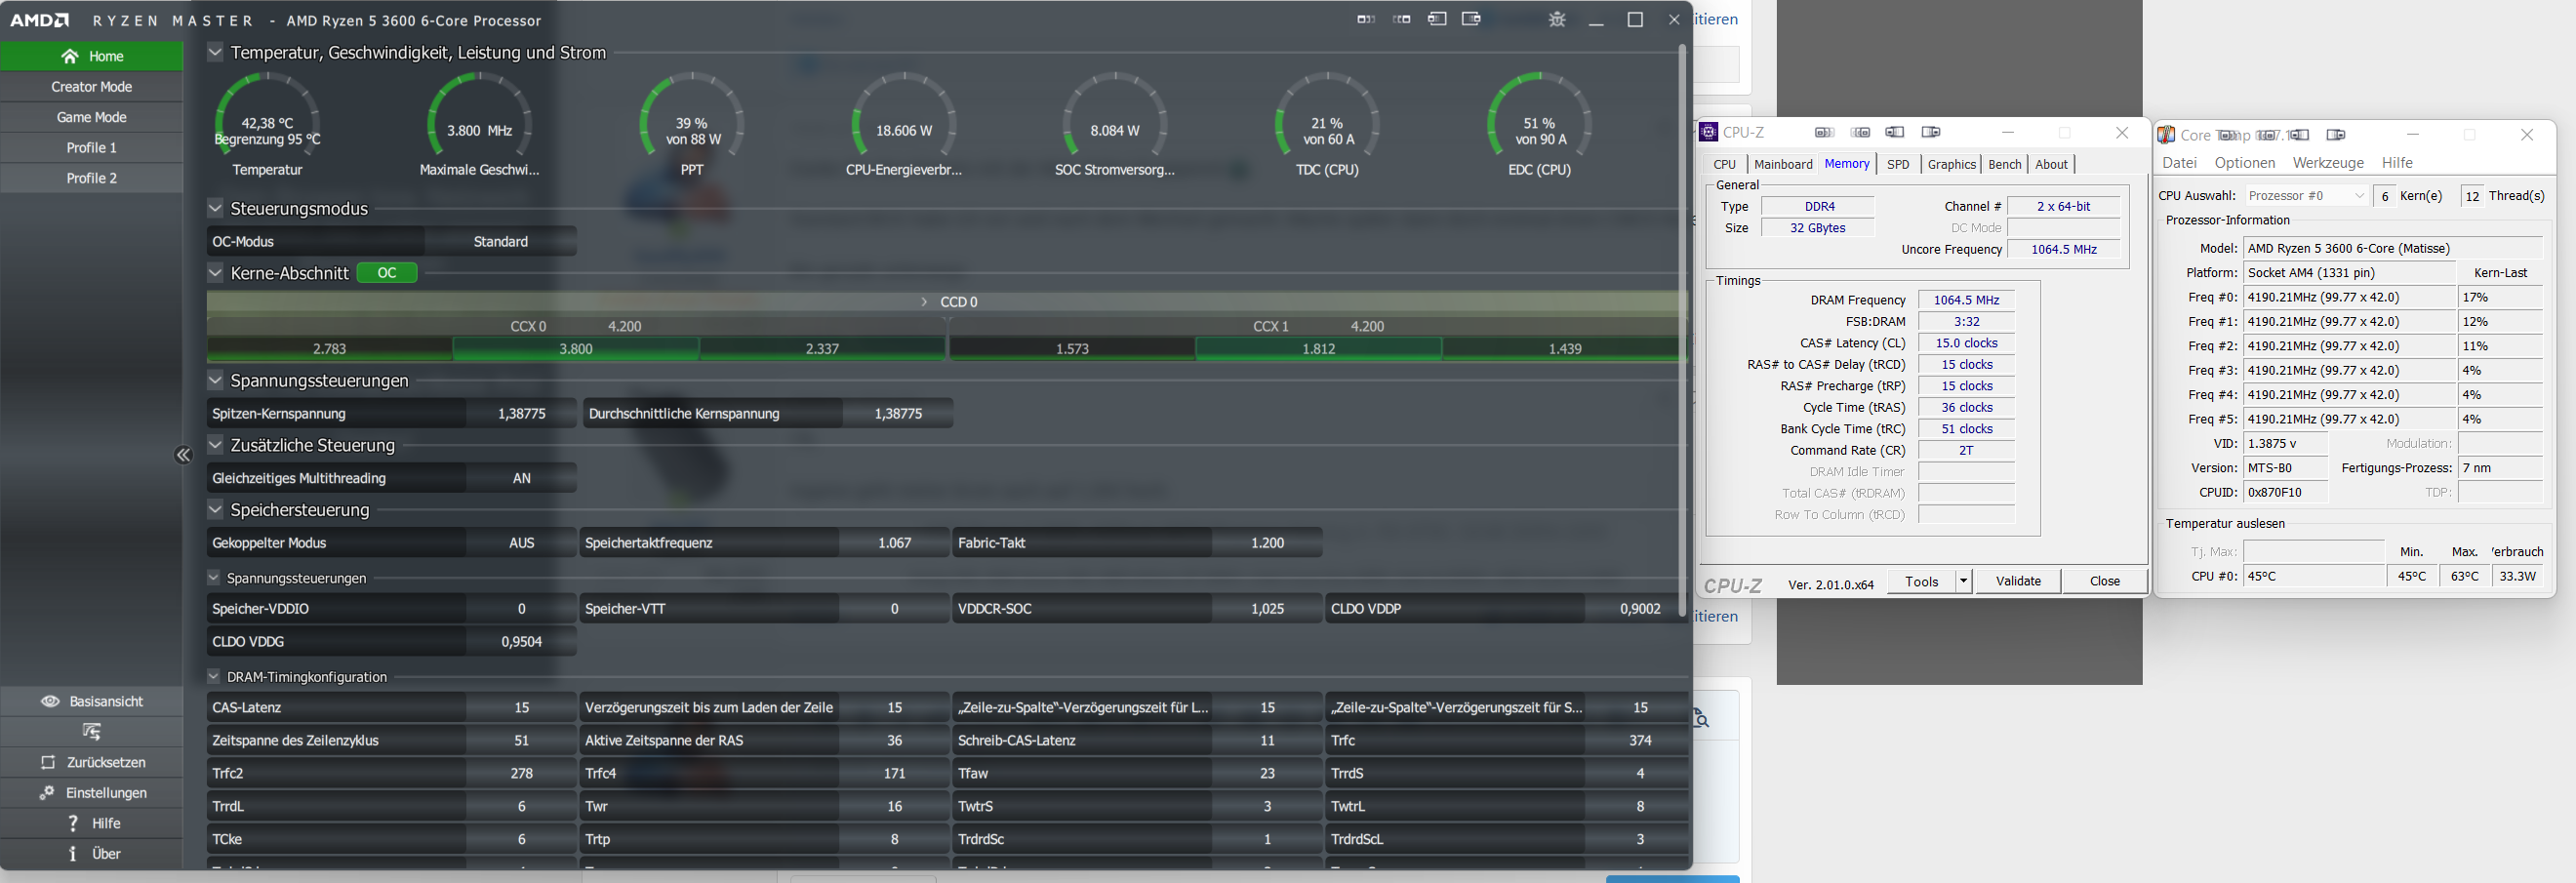Open the Datei menu in Core Temp
Image resolution: width=2576 pixels, height=883 pixels.
(x=2179, y=163)
